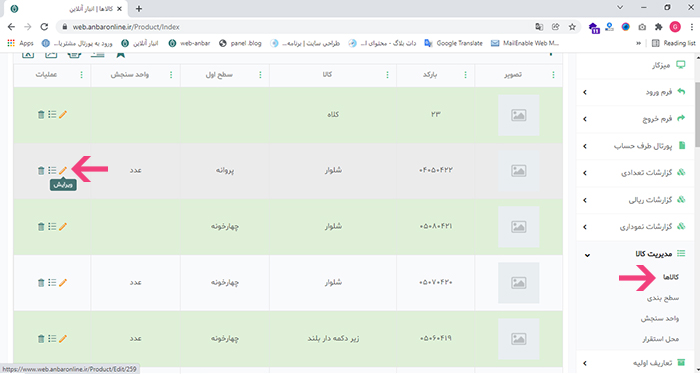Open column menu for کالا header
700x374 pixels.
388,75
